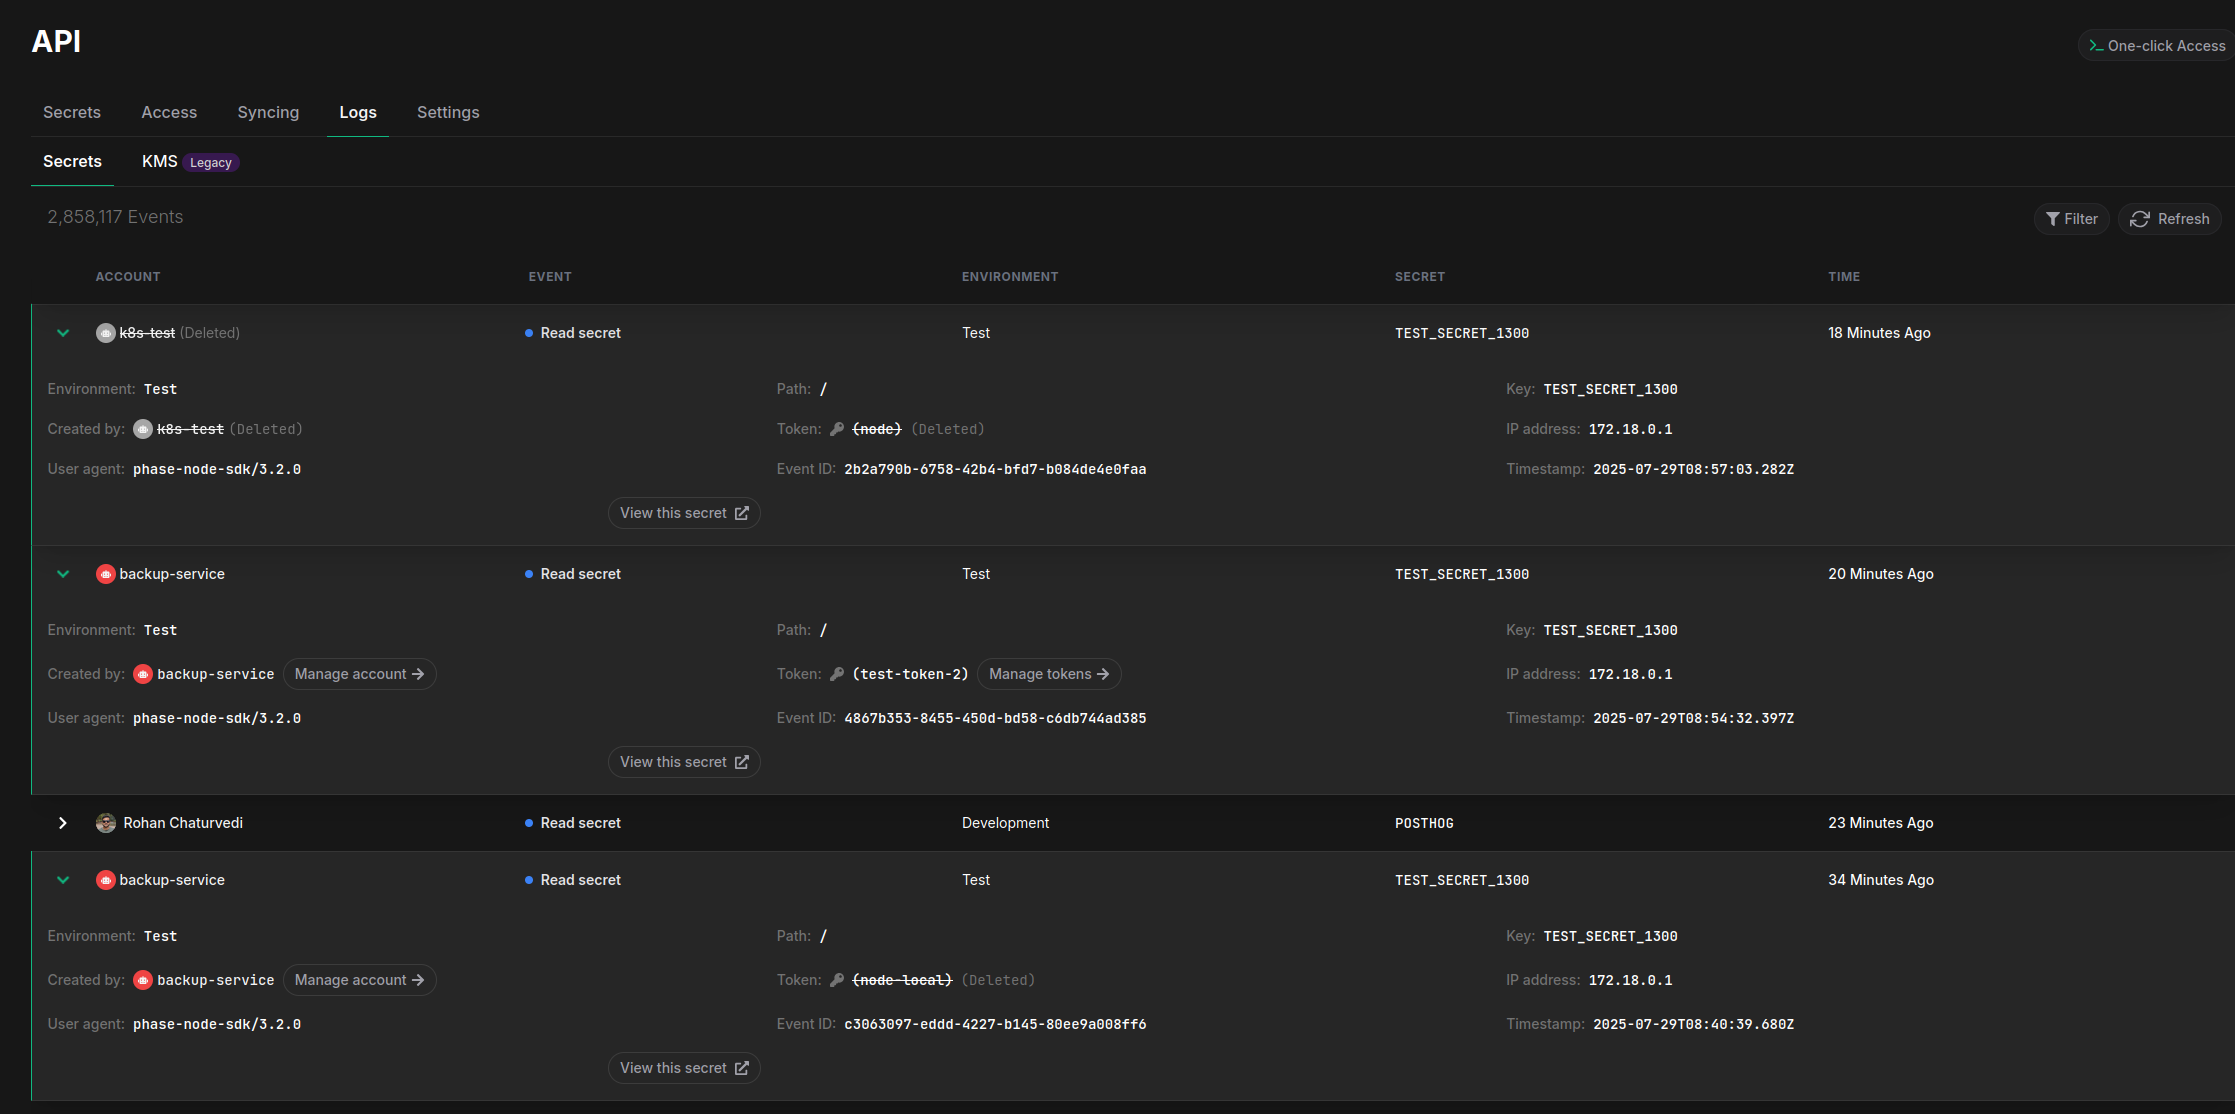Image resolution: width=2235 pixels, height=1114 pixels.
Task: Click View this secret for the last event
Action: [684, 1067]
